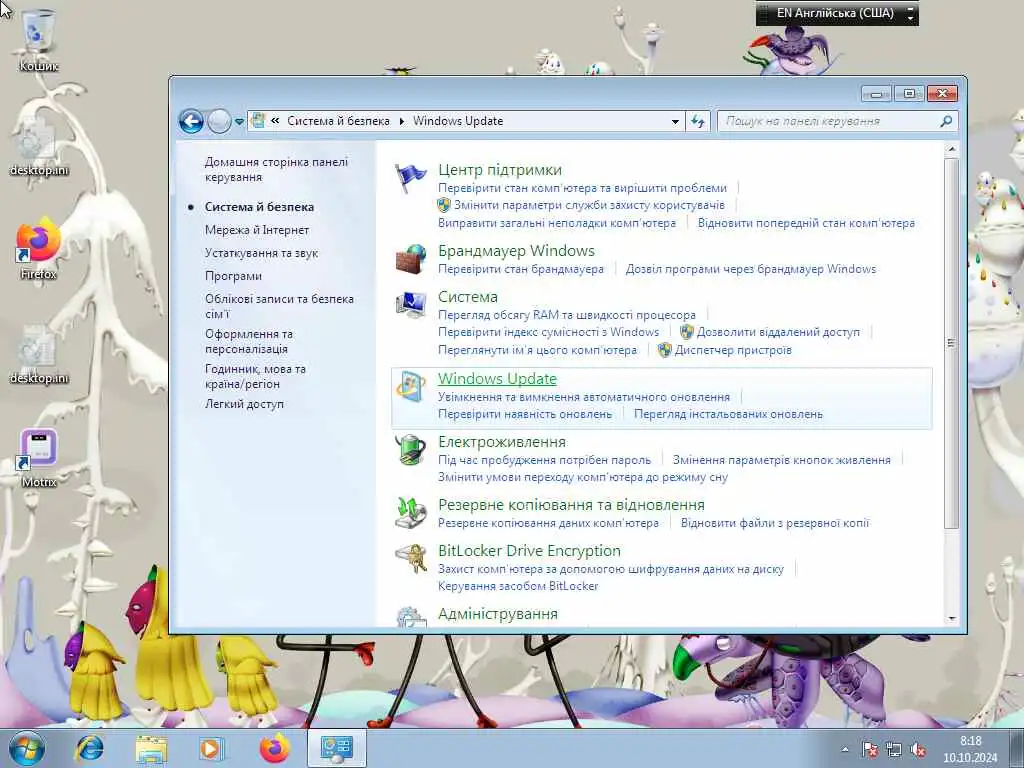Click the Action Center flag tray icon
1024x768 pixels.
tap(870, 750)
